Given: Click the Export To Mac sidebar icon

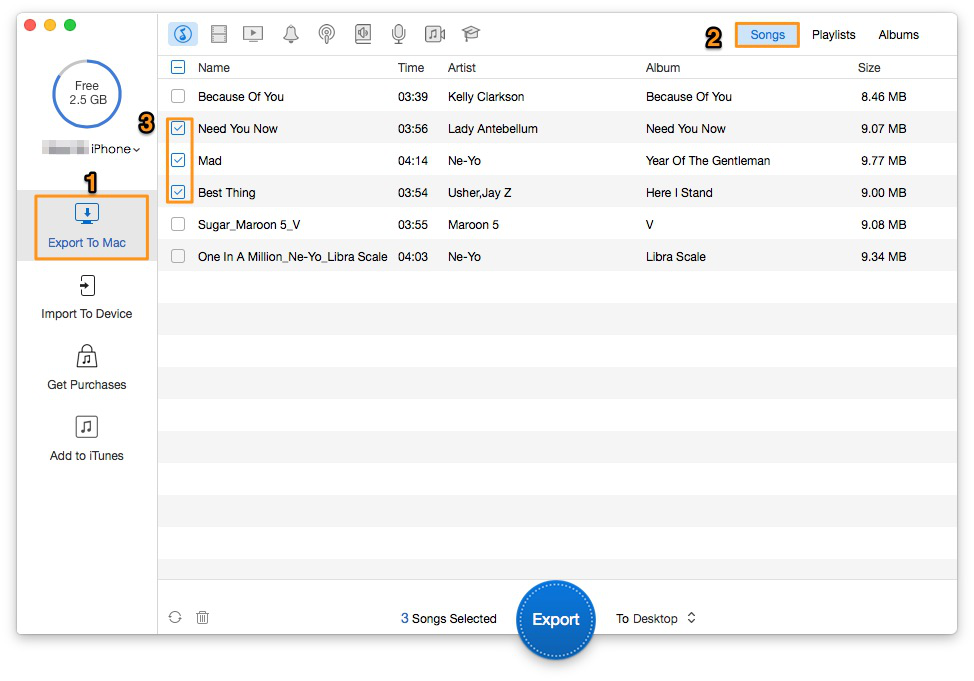Looking at the screenshot, I should click(87, 214).
